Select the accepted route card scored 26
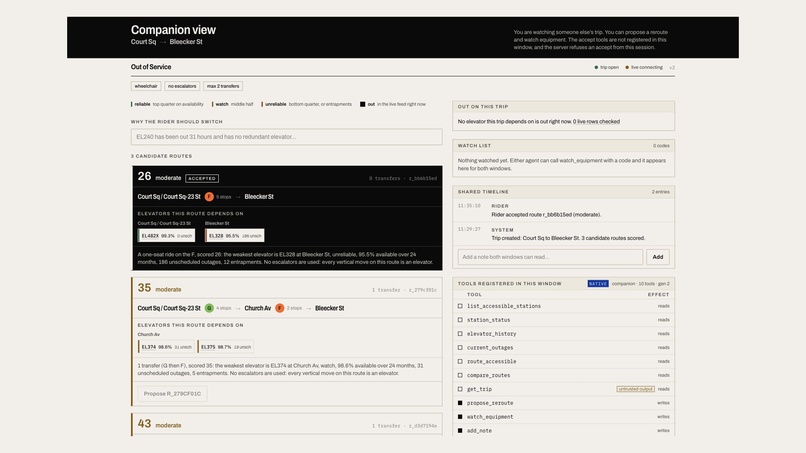The height and width of the screenshot is (453, 806). (x=287, y=218)
